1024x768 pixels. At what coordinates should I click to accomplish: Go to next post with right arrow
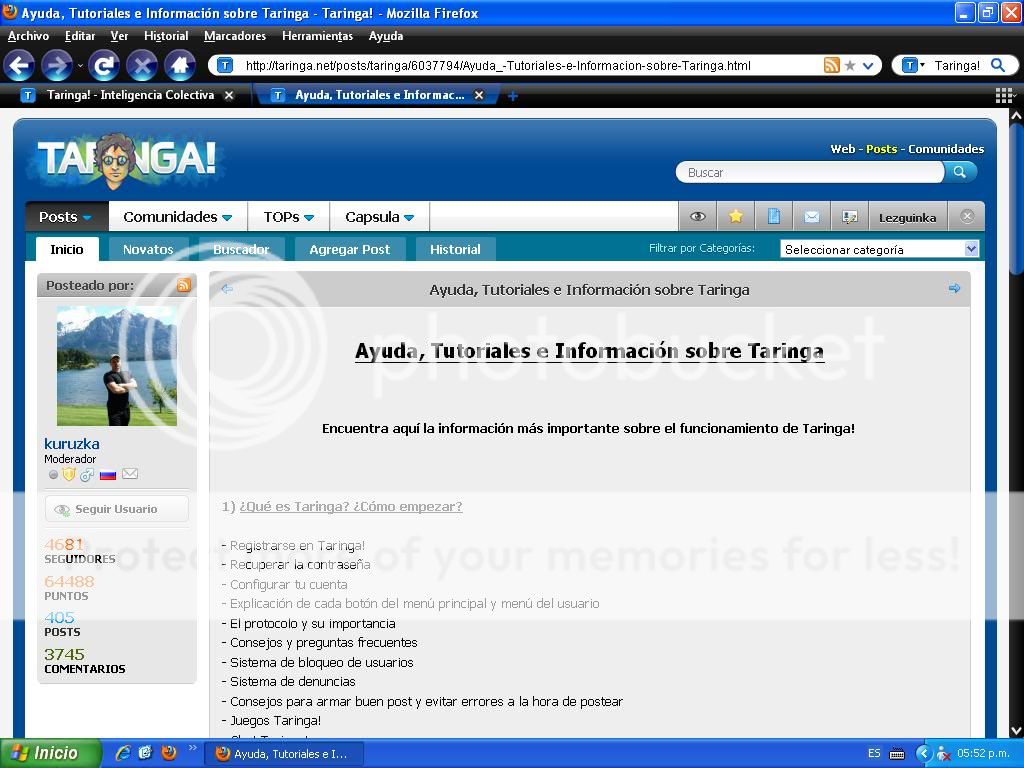pos(954,288)
